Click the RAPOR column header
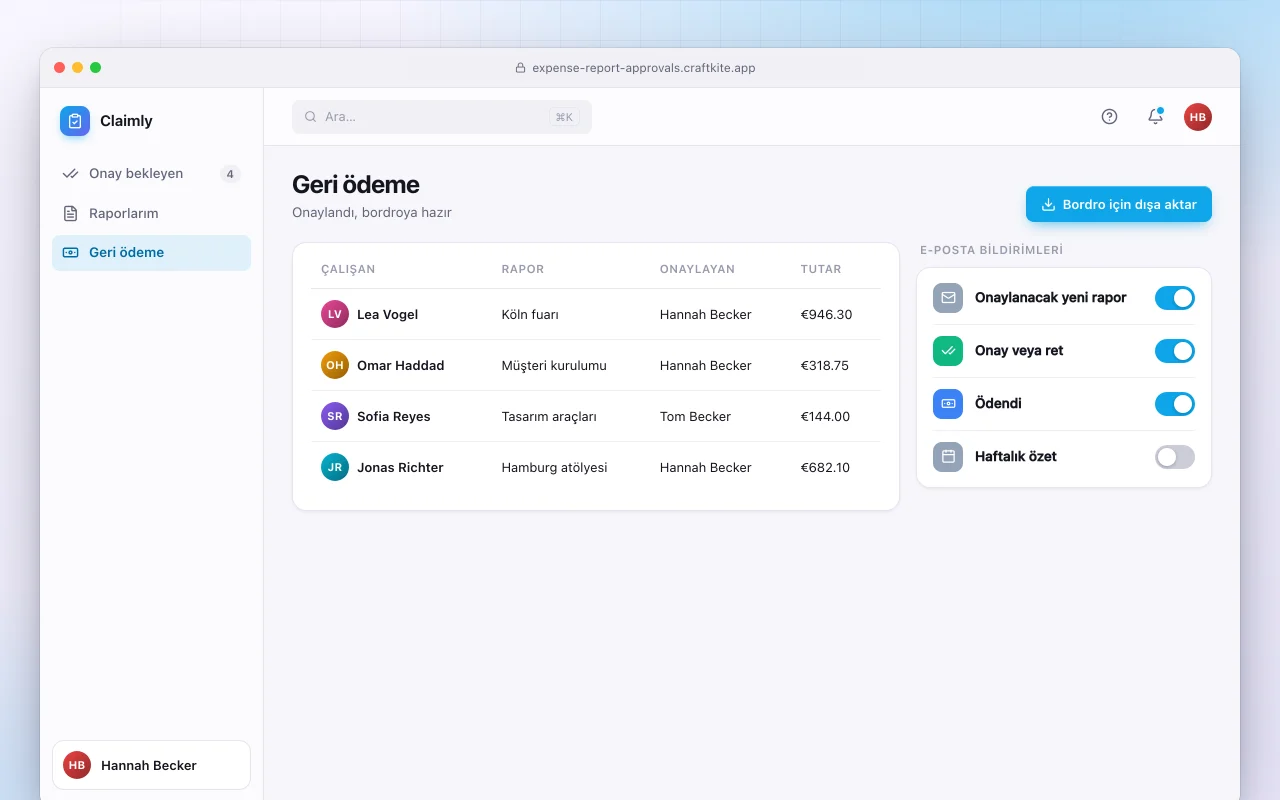Screen dimensions: 1280x800 [x=523, y=269]
